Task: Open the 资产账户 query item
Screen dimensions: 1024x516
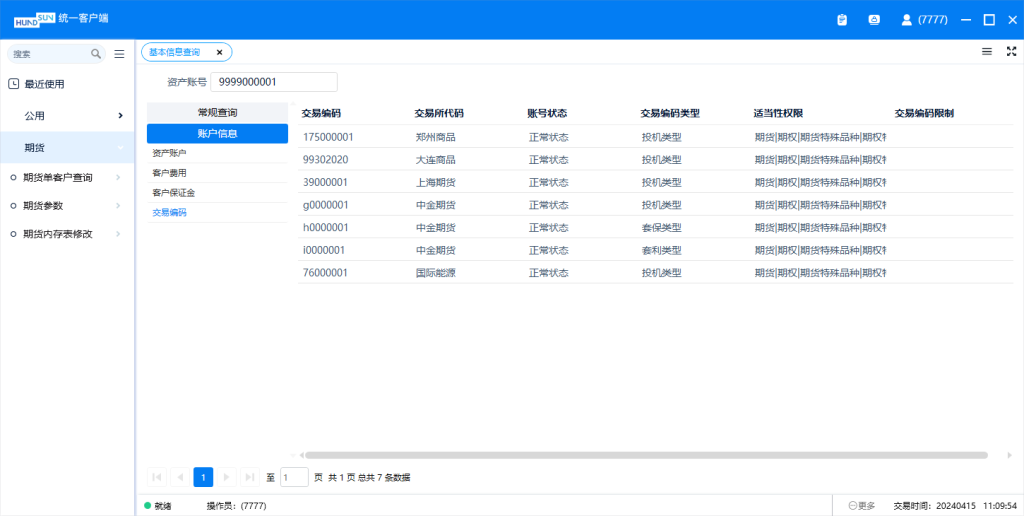Action: click(x=170, y=153)
